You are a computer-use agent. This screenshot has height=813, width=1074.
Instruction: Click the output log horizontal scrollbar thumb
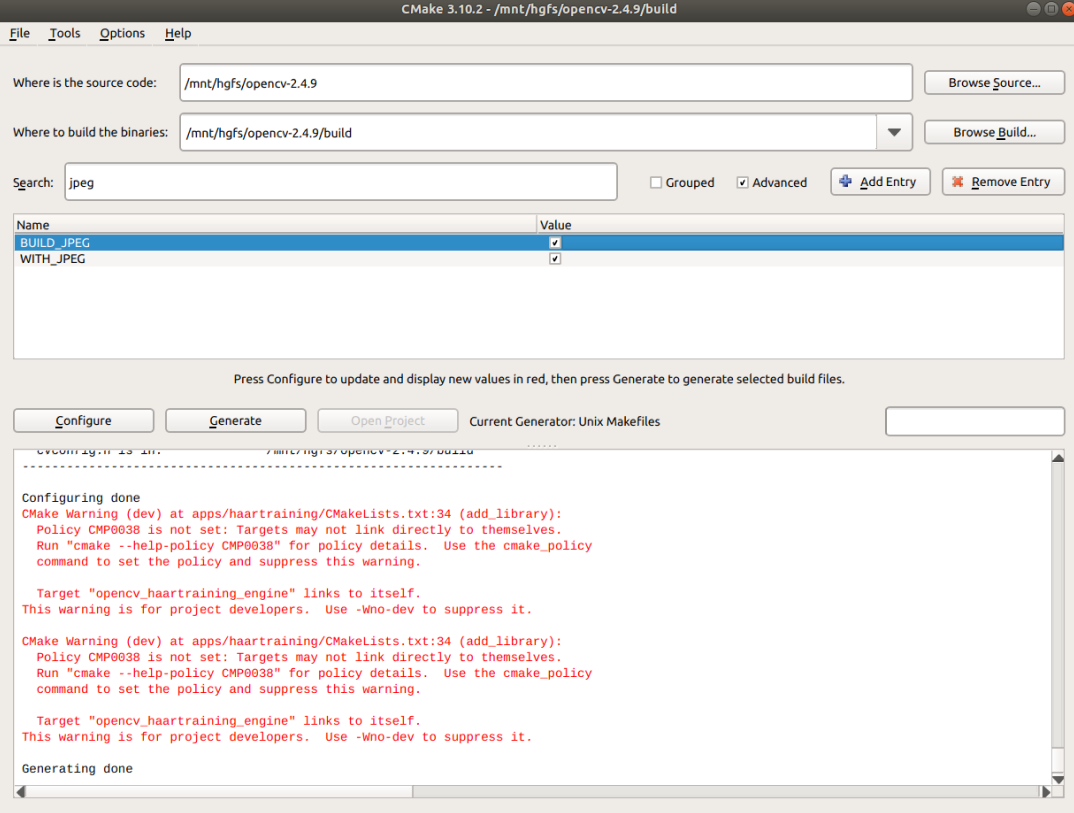(x=219, y=792)
